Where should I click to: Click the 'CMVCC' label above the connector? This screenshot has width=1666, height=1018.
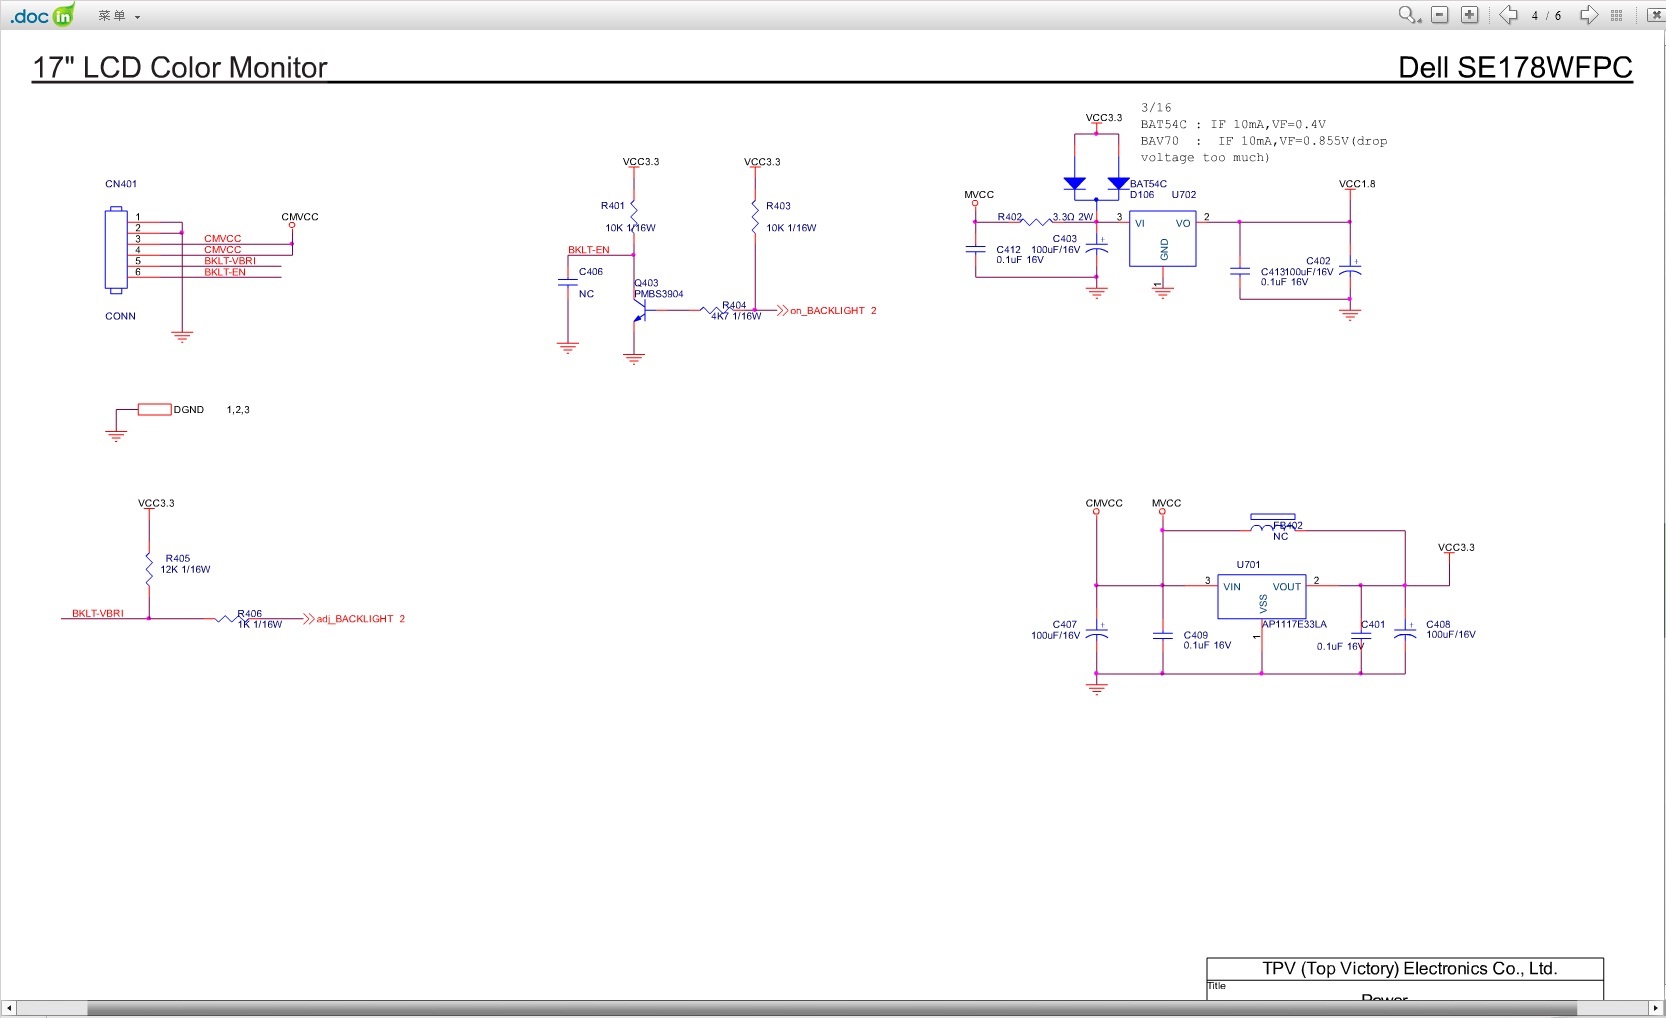pyautogui.click(x=300, y=217)
